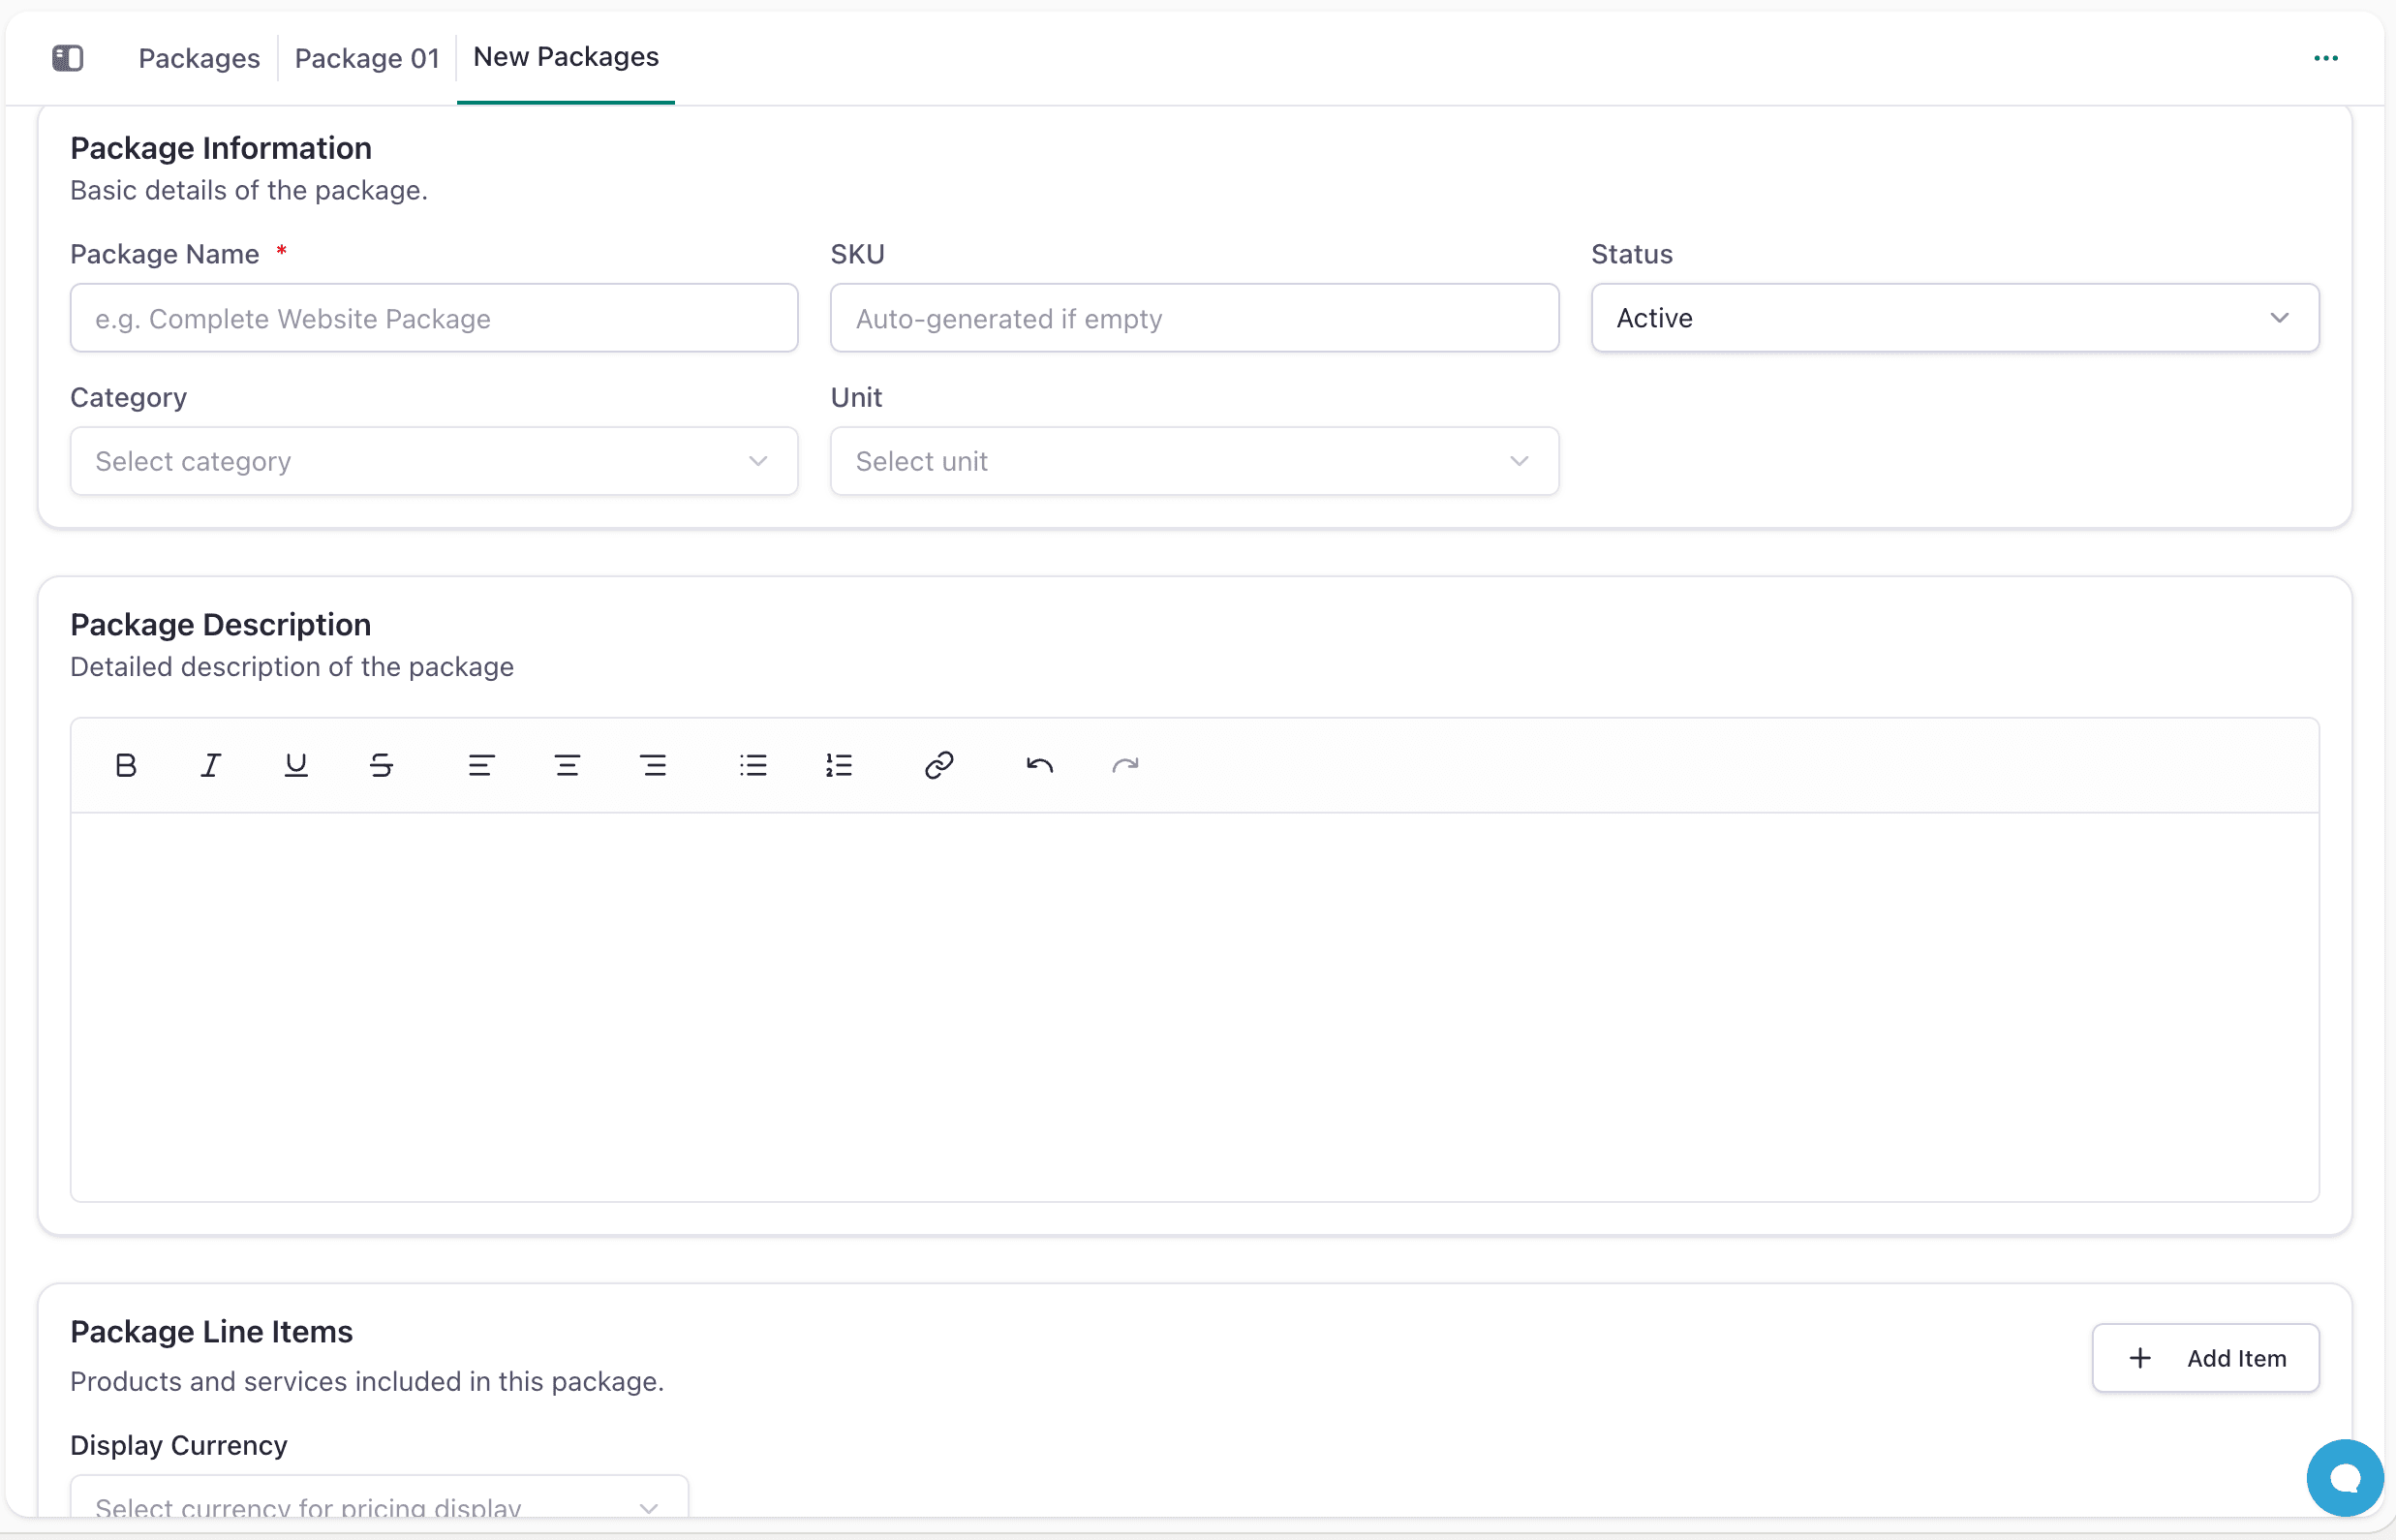The width and height of the screenshot is (2396, 1540).
Task: Click the SKU field label
Action: (x=857, y=254)
